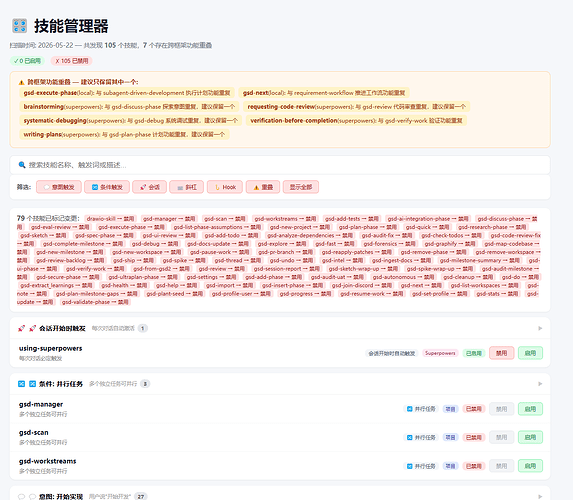Click the count badge '27' in 意图 header
The width and height of the screenshot is (573, 500).
point(141,496)
